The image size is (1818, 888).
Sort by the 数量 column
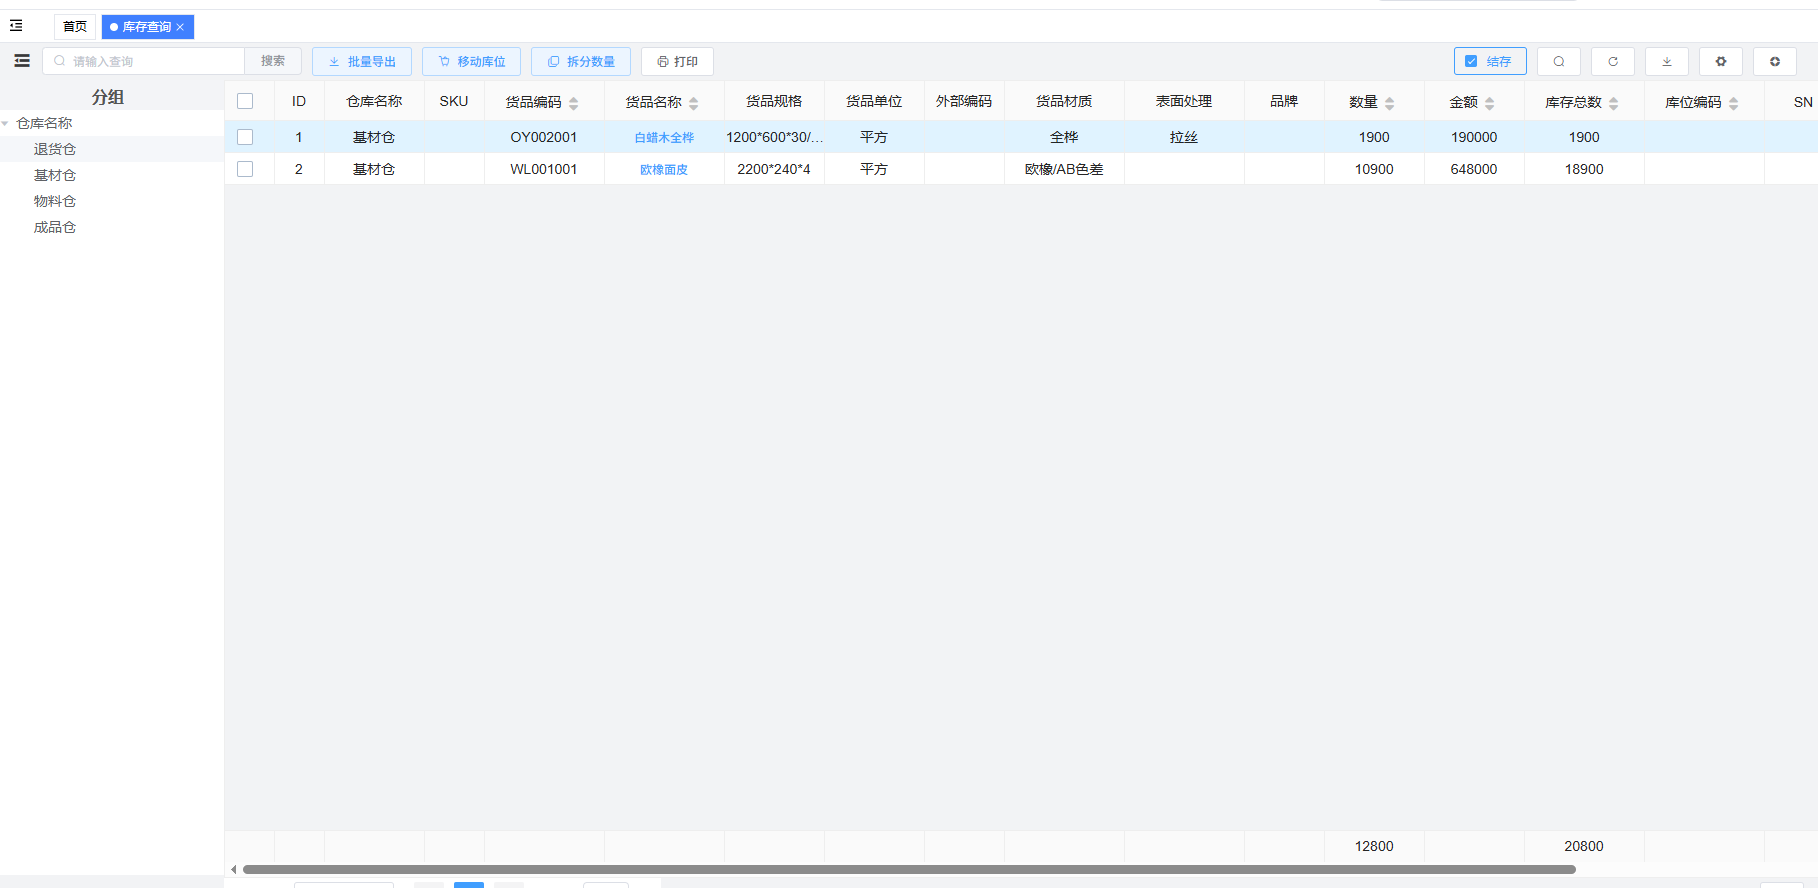click(x=1389, y=102)
